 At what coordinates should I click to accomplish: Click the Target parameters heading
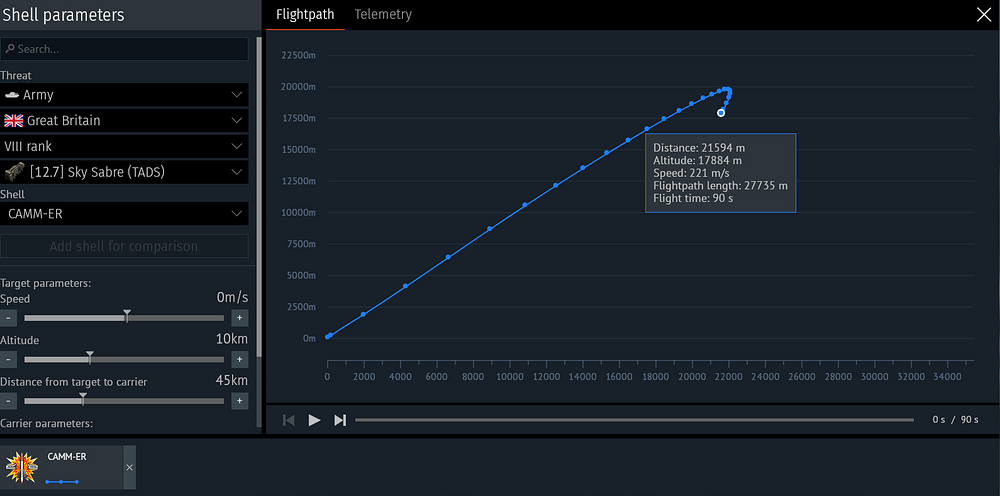(x=46, y=283)
